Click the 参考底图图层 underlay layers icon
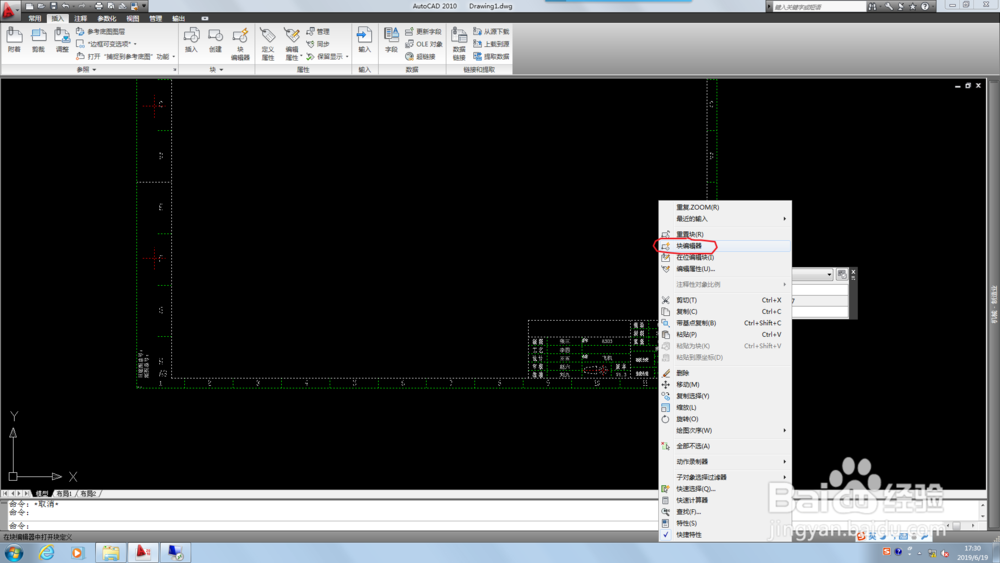Screen dimensions: 1000x563 tap(80, 31)
